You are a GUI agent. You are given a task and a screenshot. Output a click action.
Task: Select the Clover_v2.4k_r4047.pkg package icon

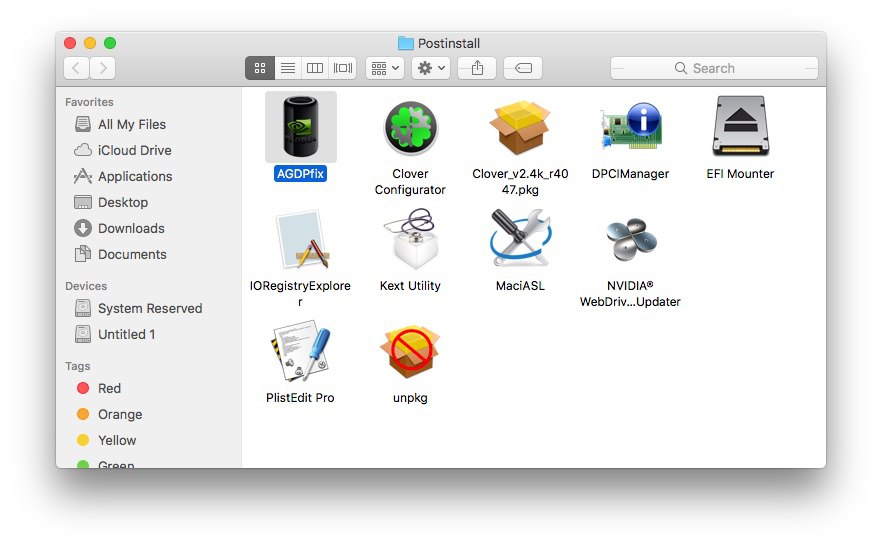520,127
